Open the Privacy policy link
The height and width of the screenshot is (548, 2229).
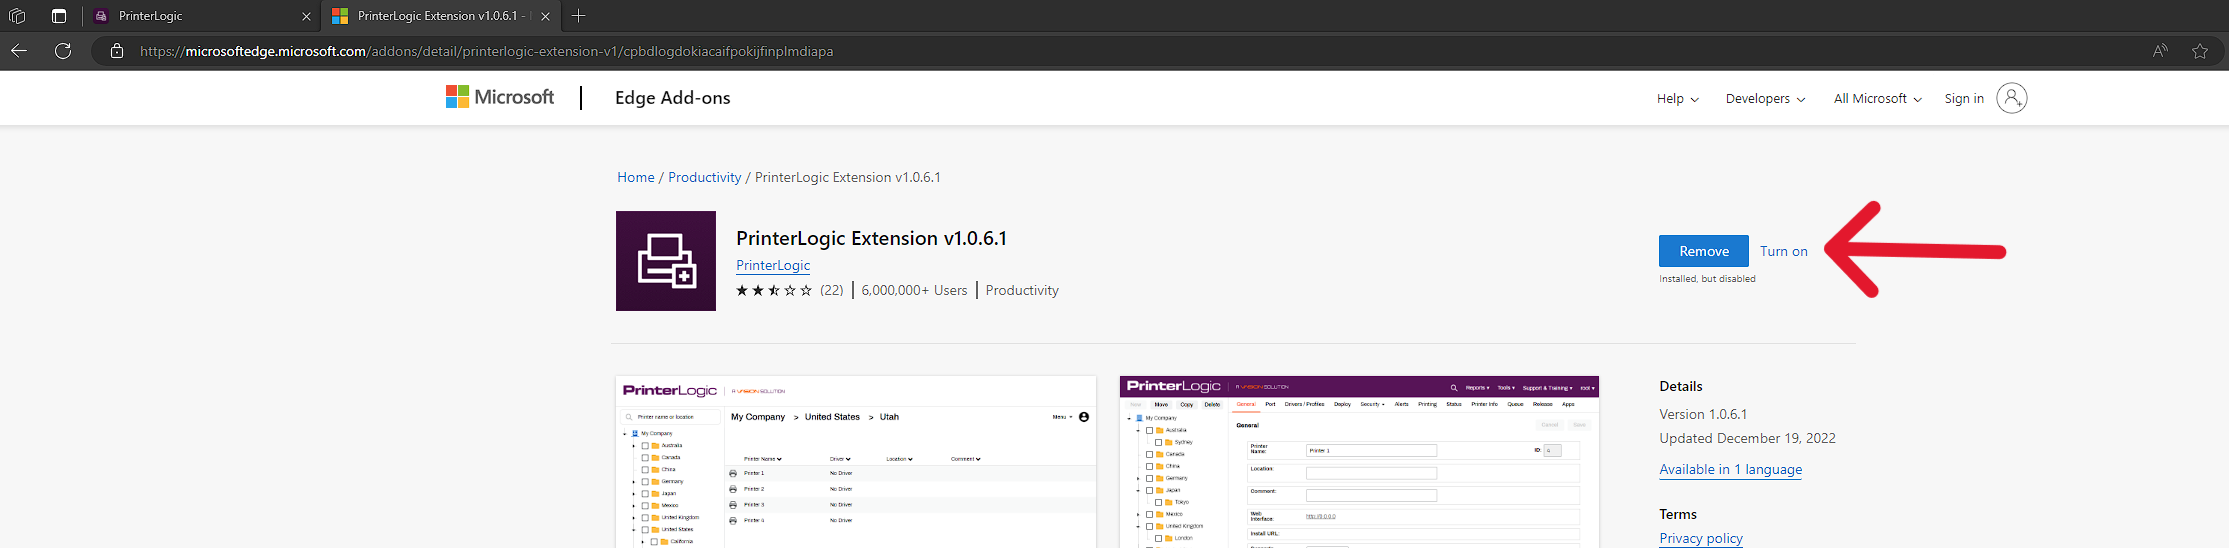pyautogui.click(x=1701, y=538)
